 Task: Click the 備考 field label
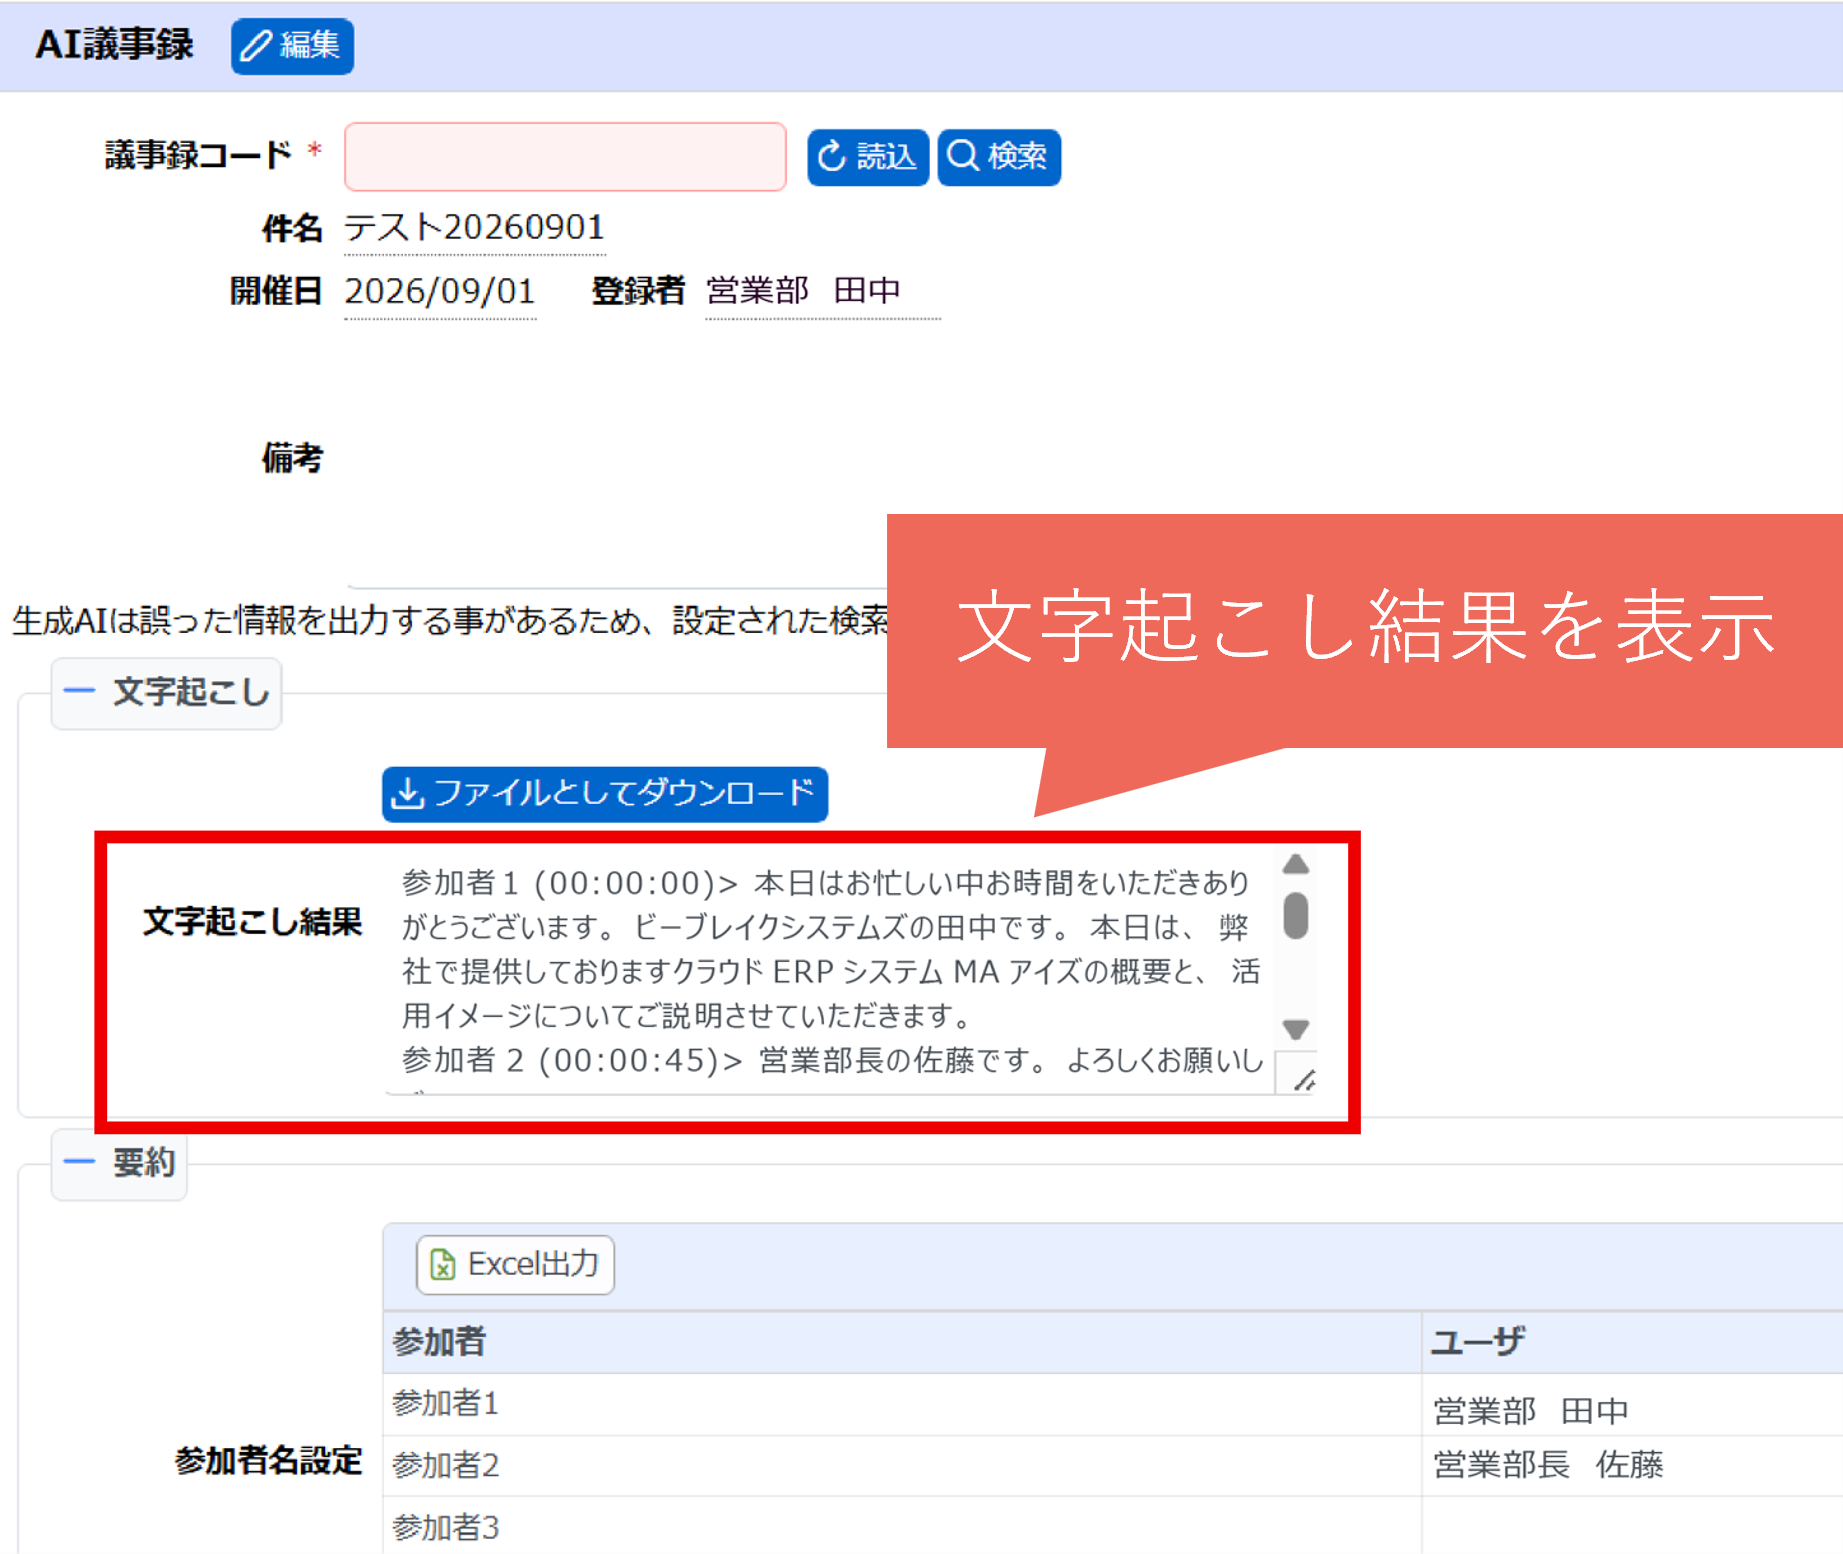pos(292,458)
